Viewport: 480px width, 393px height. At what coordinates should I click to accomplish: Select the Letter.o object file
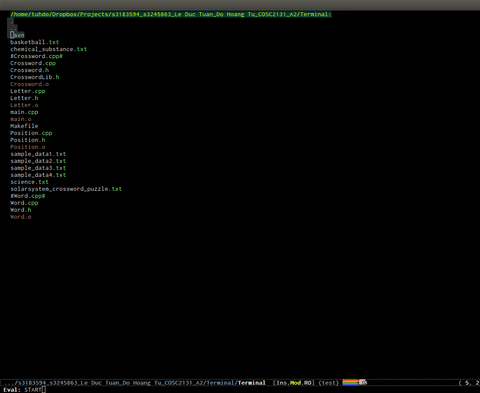click(x=24, y=105)
